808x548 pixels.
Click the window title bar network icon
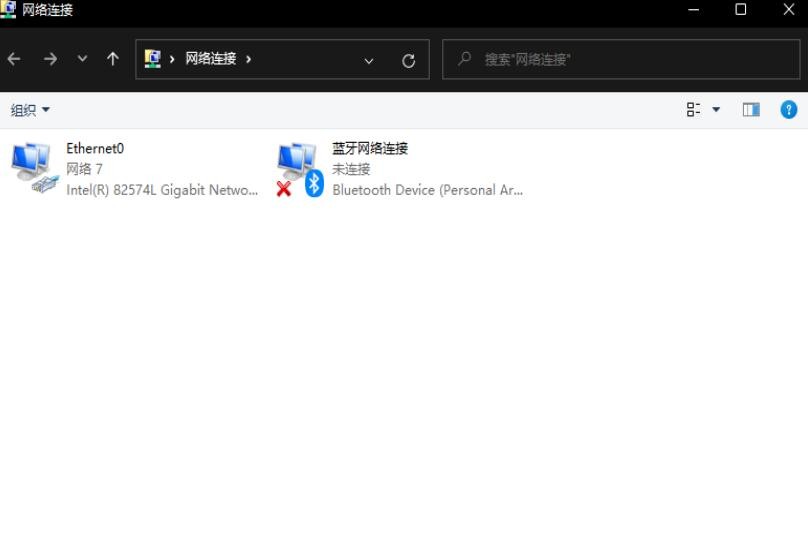(x=8, y=9)
